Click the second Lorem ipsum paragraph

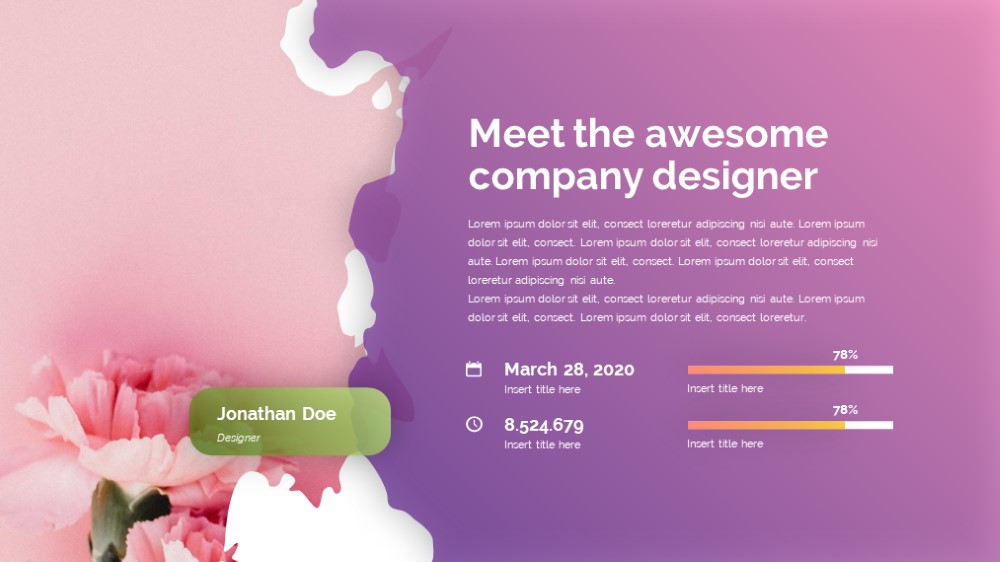(x=666, y=307)
